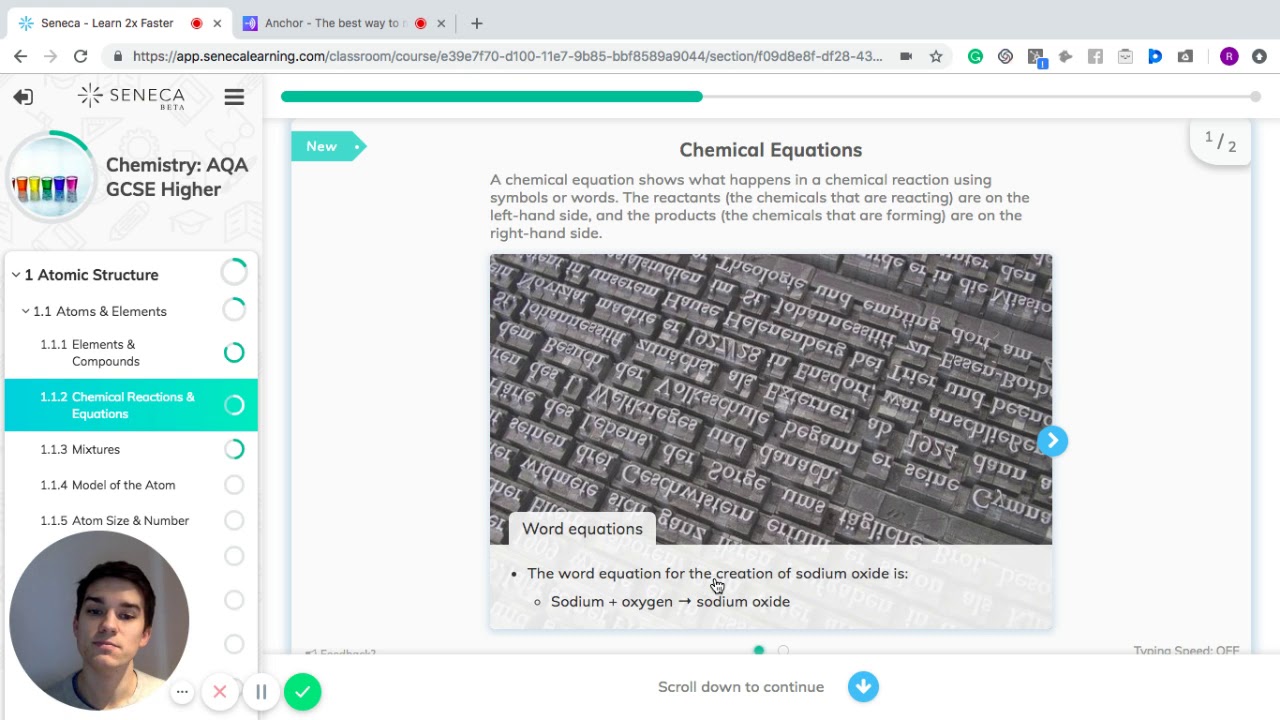Click the address bar URL
The width and height of the screenshot is (1280, 720).
pyautogui.click(x=507, y=57)
